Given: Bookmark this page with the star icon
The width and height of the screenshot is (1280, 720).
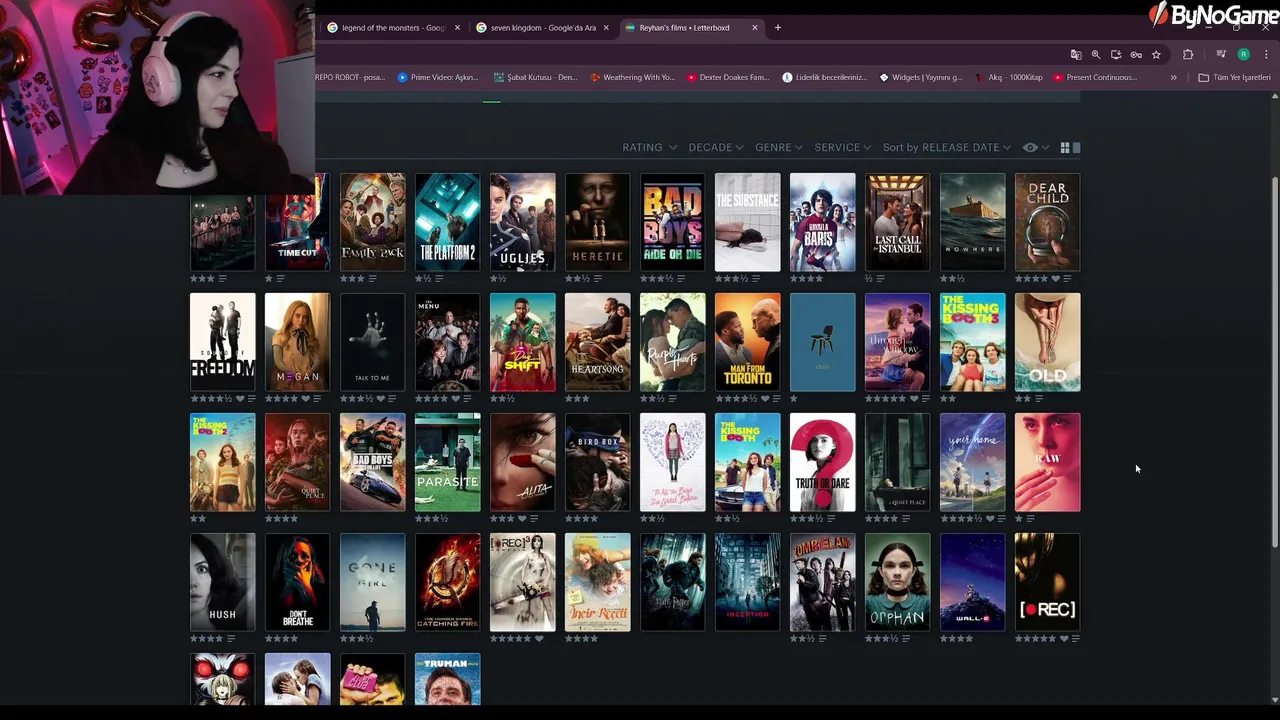Looking at the screenshot, I should click(1156, 55).
